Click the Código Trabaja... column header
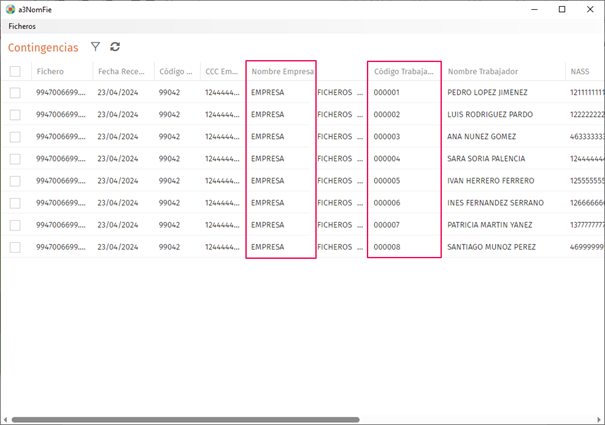Screen dimensions: 605x425 [x=404, y=71]
